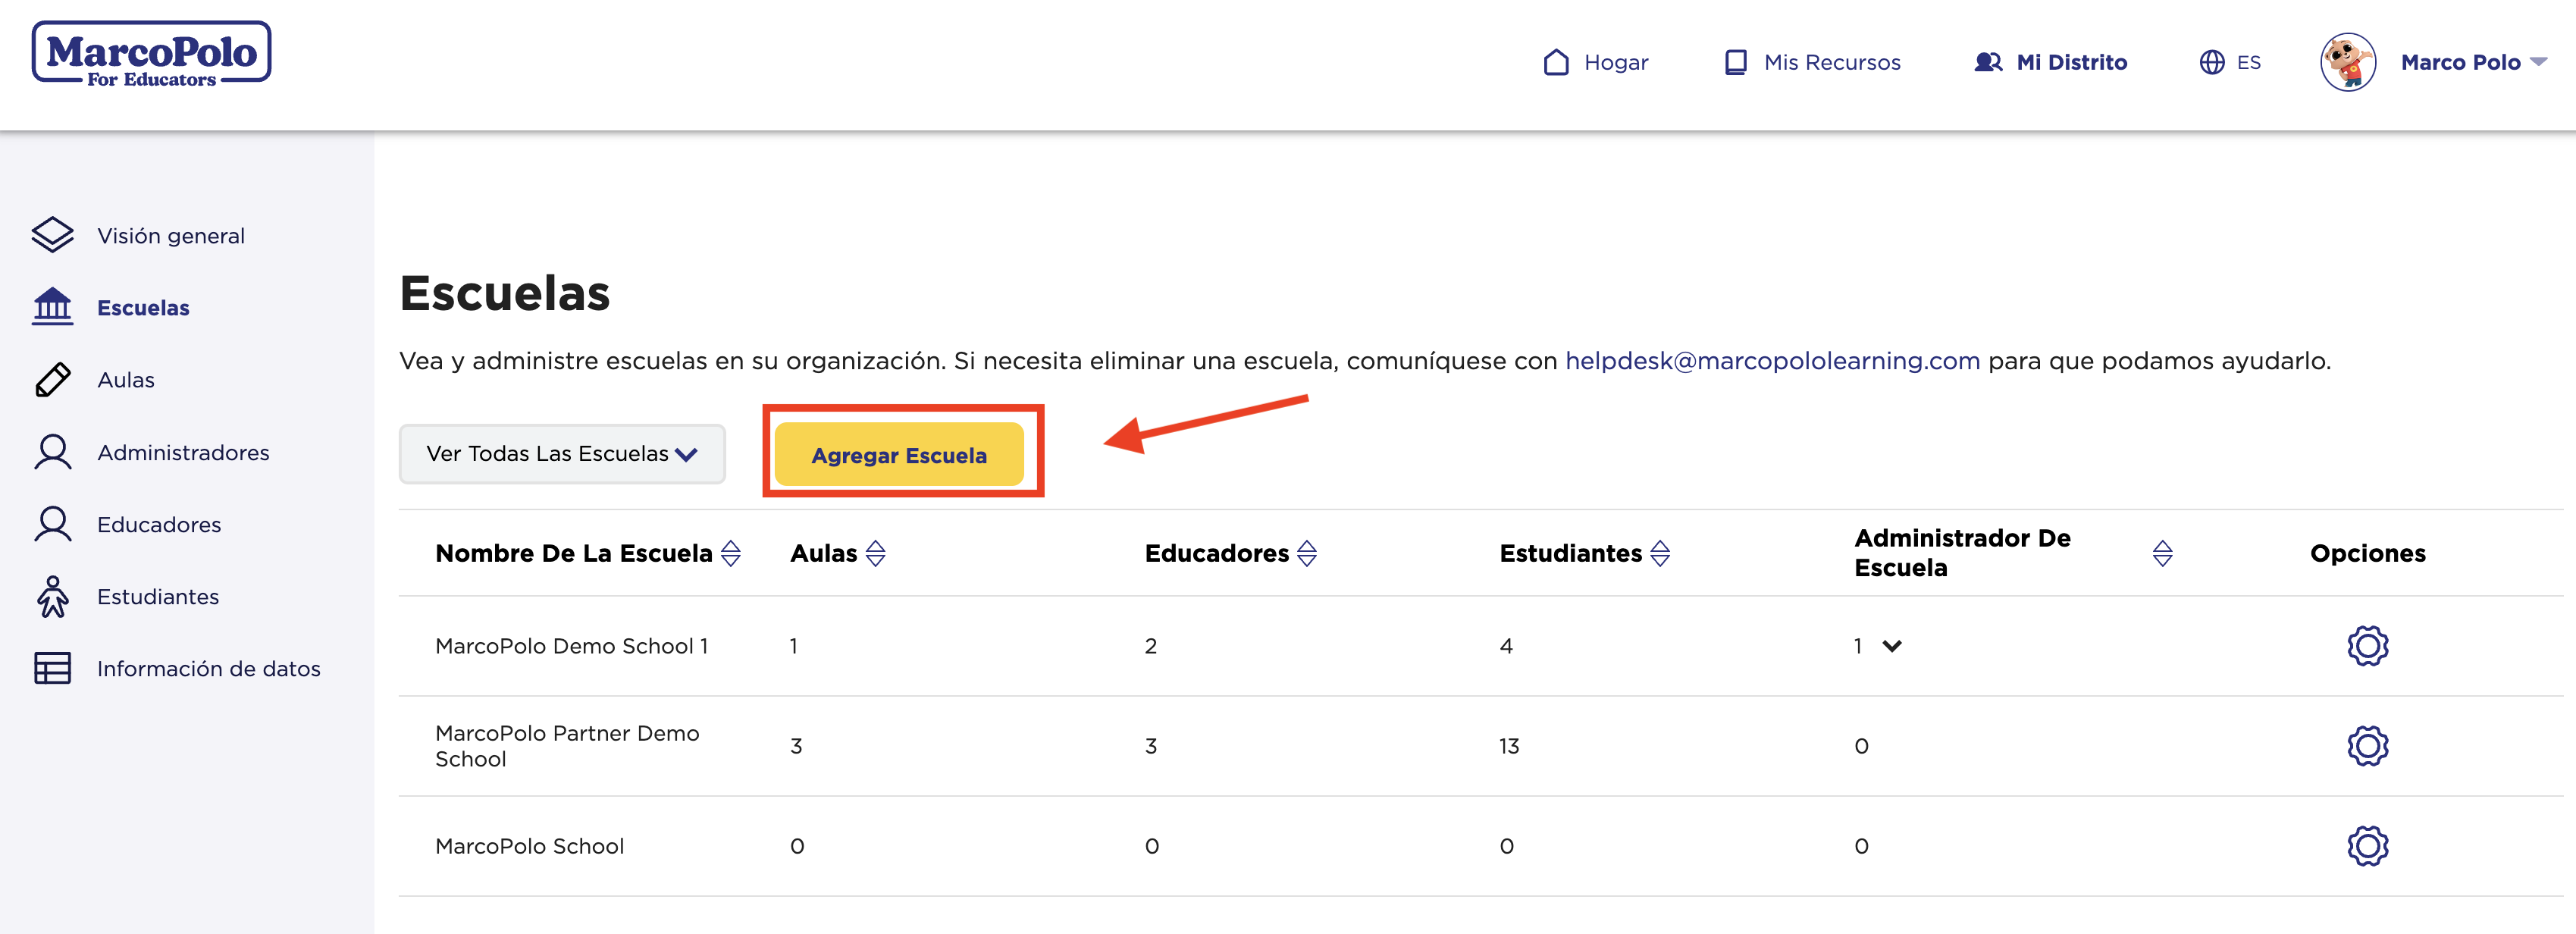The width and height of the screenshot is (2576, 934).
Task: Click the Aulas column header text
Action: pos(824,553)
